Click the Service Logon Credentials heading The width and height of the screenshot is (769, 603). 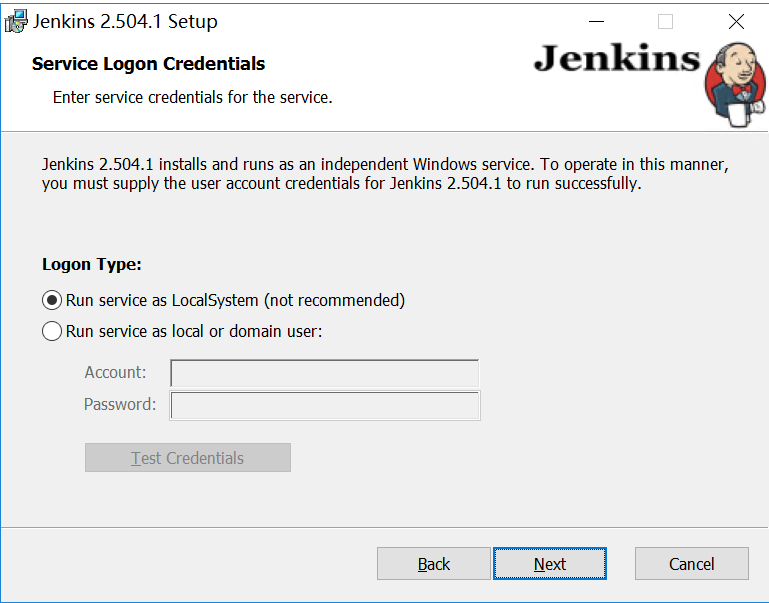[x=148, y=64]
